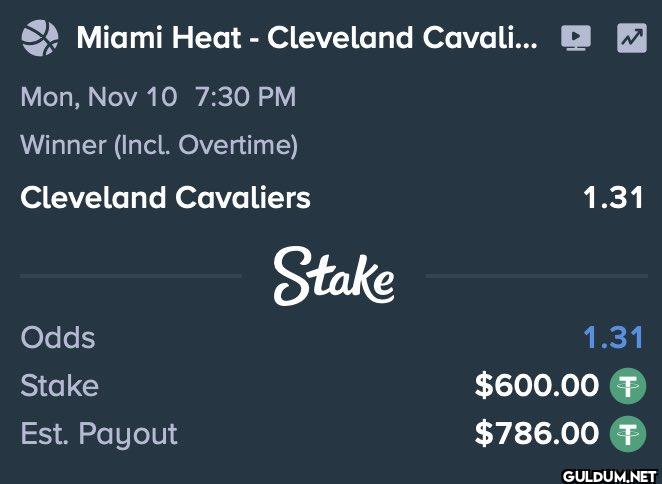
Task: Click the blue 1.31 odds value
Action: [613, 338]
